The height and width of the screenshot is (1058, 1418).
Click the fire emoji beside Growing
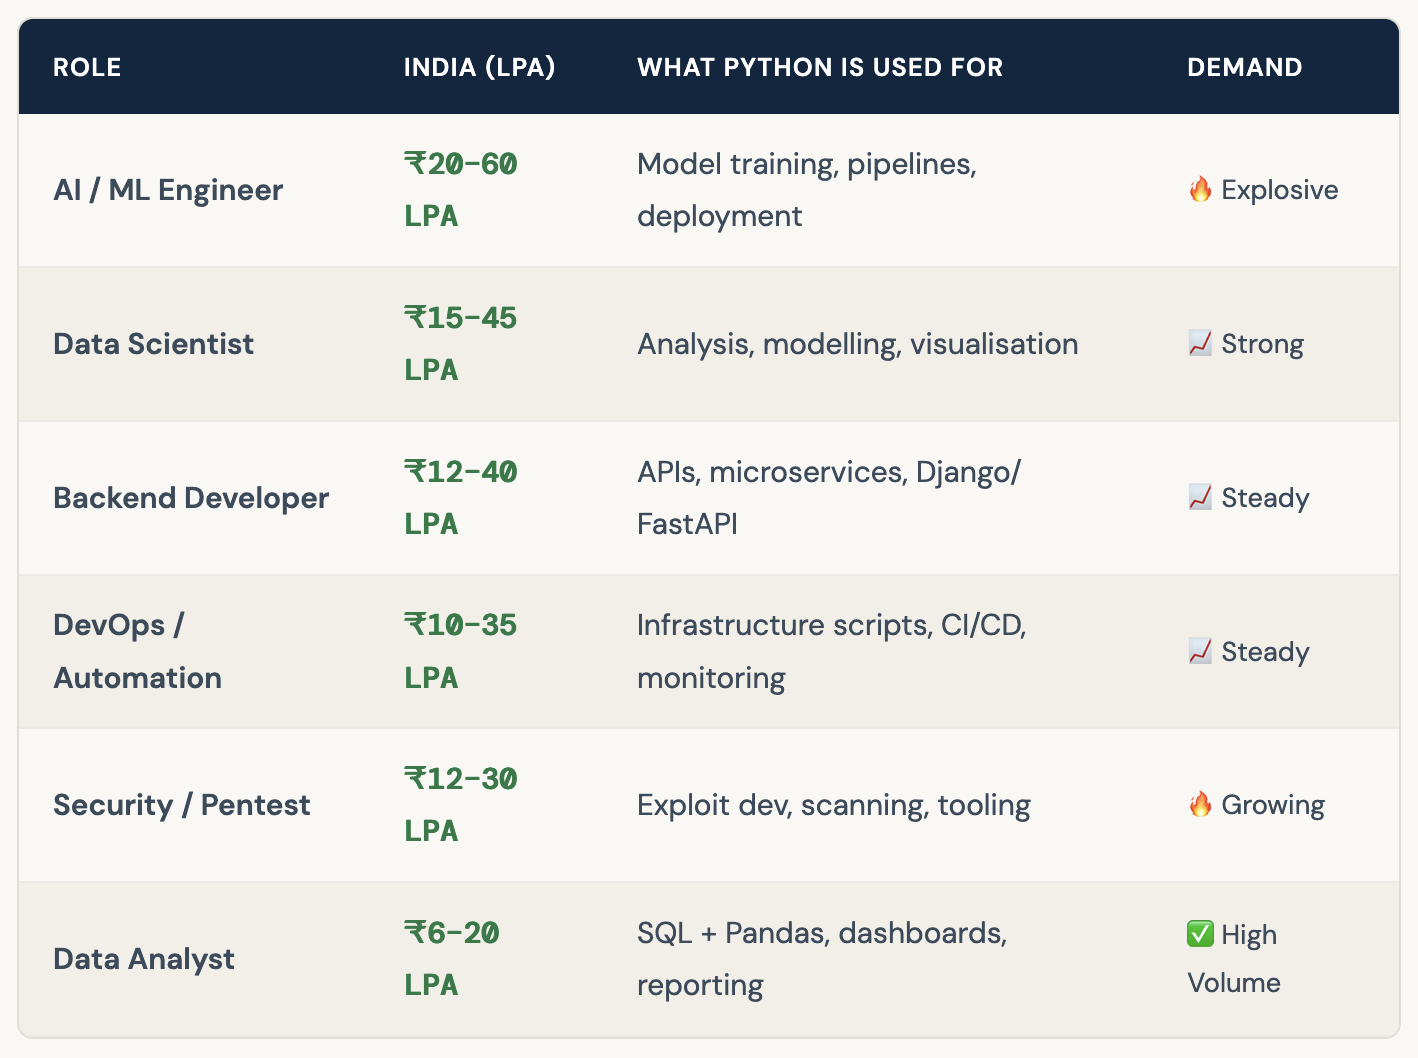click(1200, 805)
